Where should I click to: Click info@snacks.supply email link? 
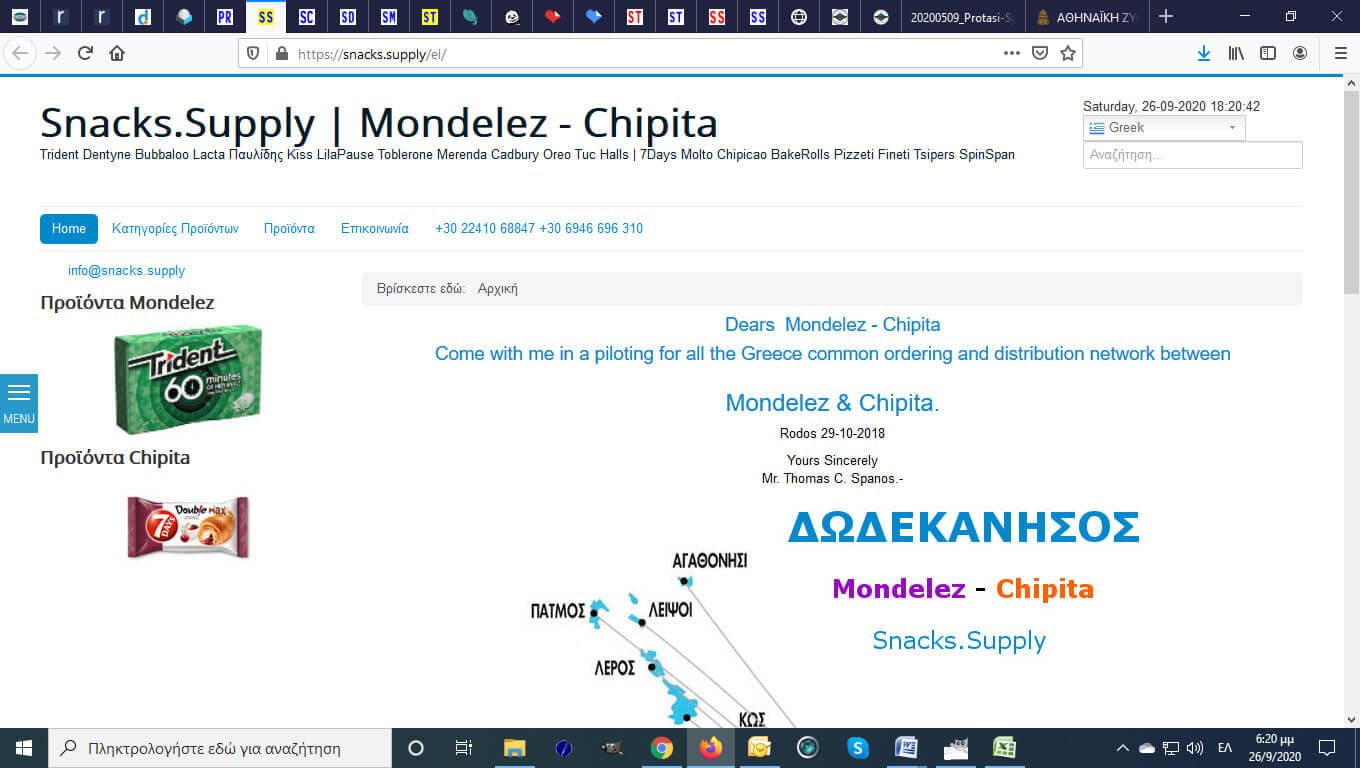click(126, 270)
